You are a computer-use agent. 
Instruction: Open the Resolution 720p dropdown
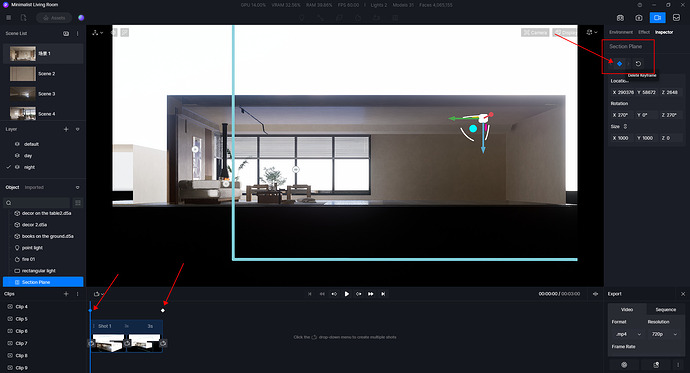pyautogui.click(x=664, y=334)
